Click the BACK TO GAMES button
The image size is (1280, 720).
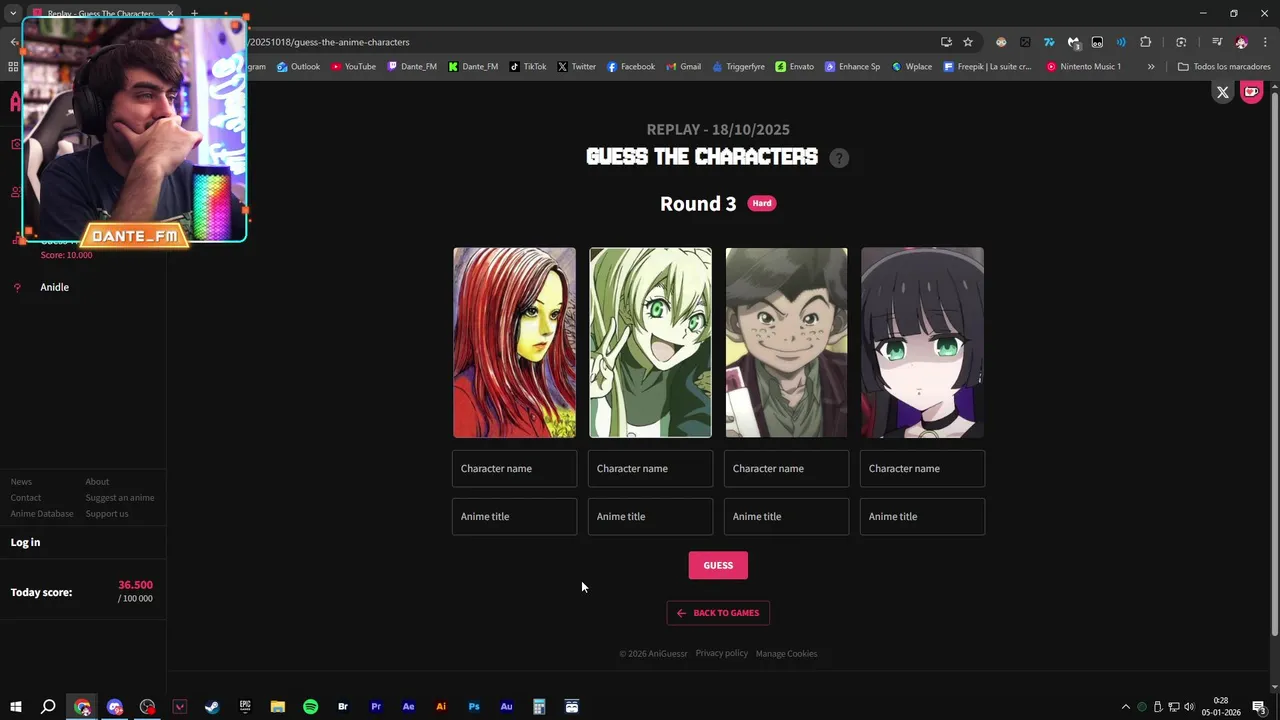718,613
